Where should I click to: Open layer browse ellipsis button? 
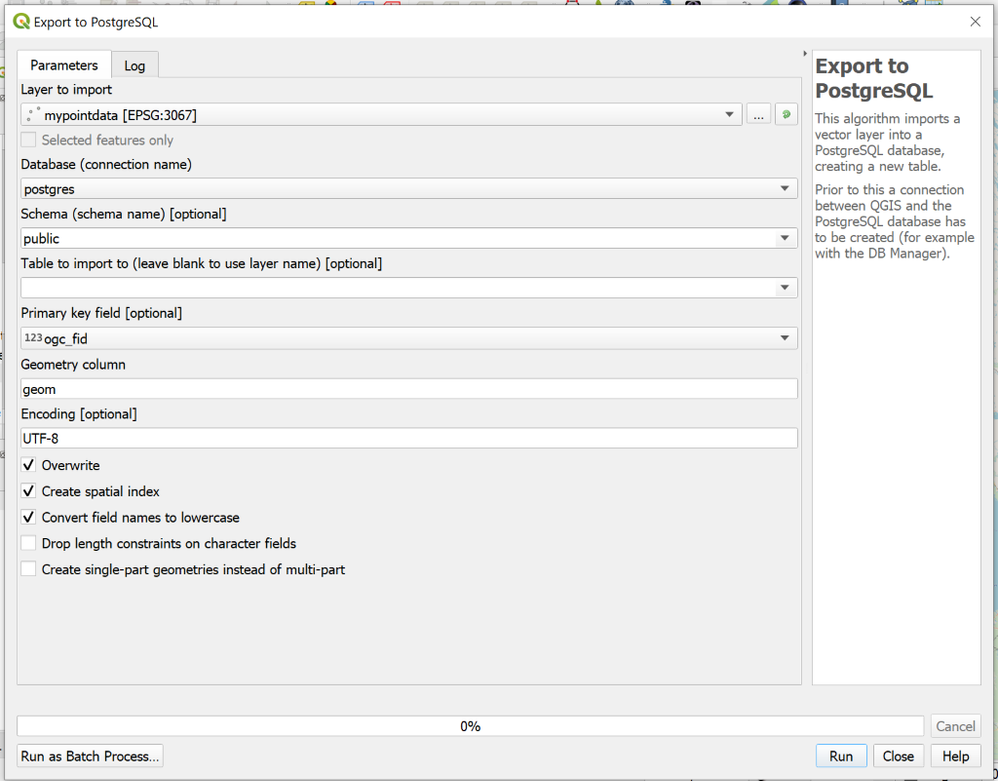pyautogui.click(x=759, y=115)
